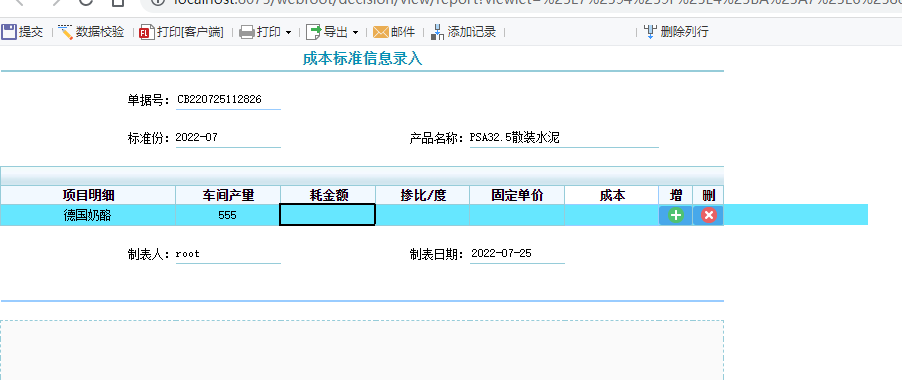Click the 单据号 field CB220725112826
The height and width of the screenshot is (380, 902).
click(x=228, y=99)
